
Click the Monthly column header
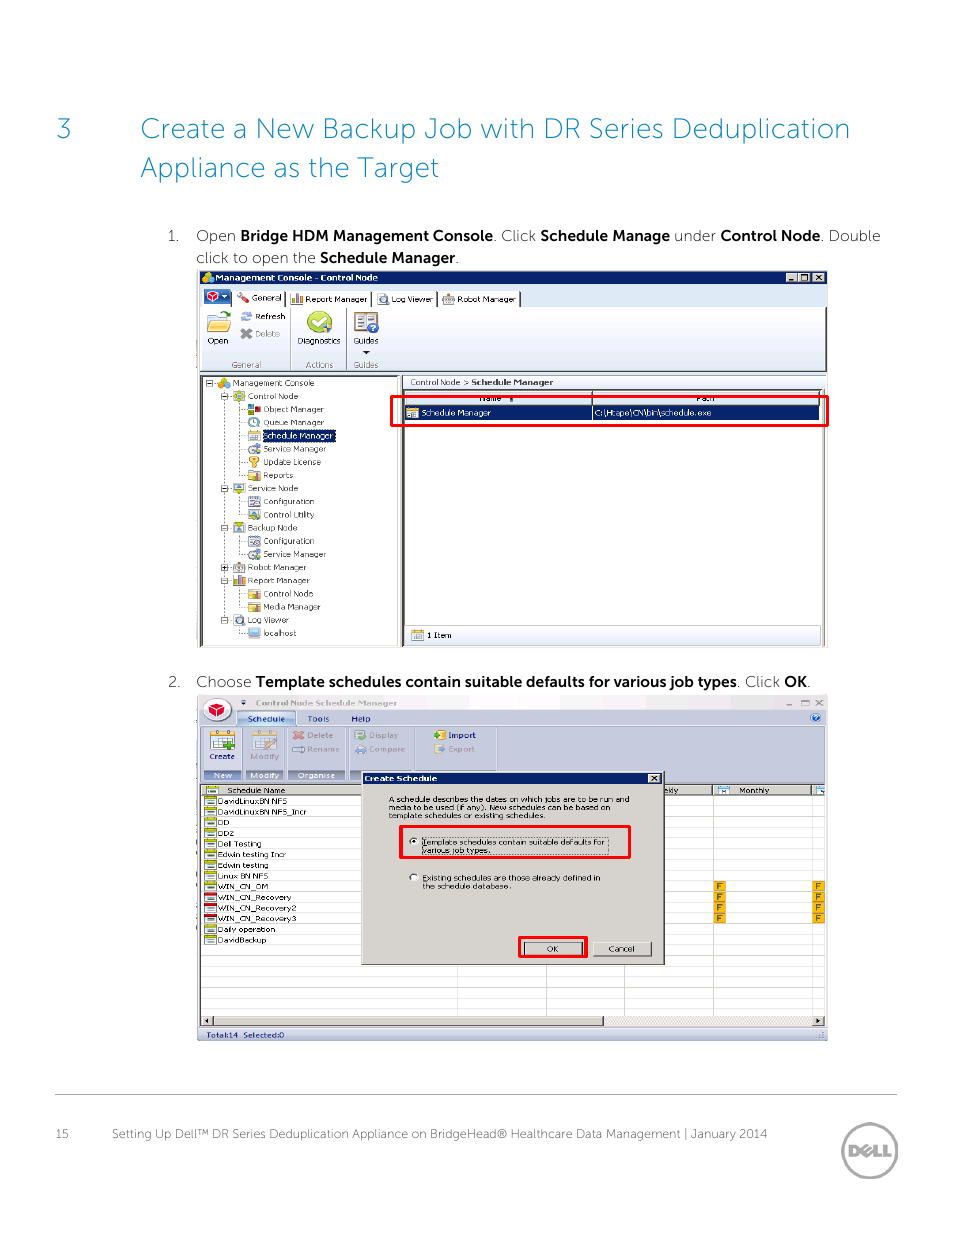762,790
